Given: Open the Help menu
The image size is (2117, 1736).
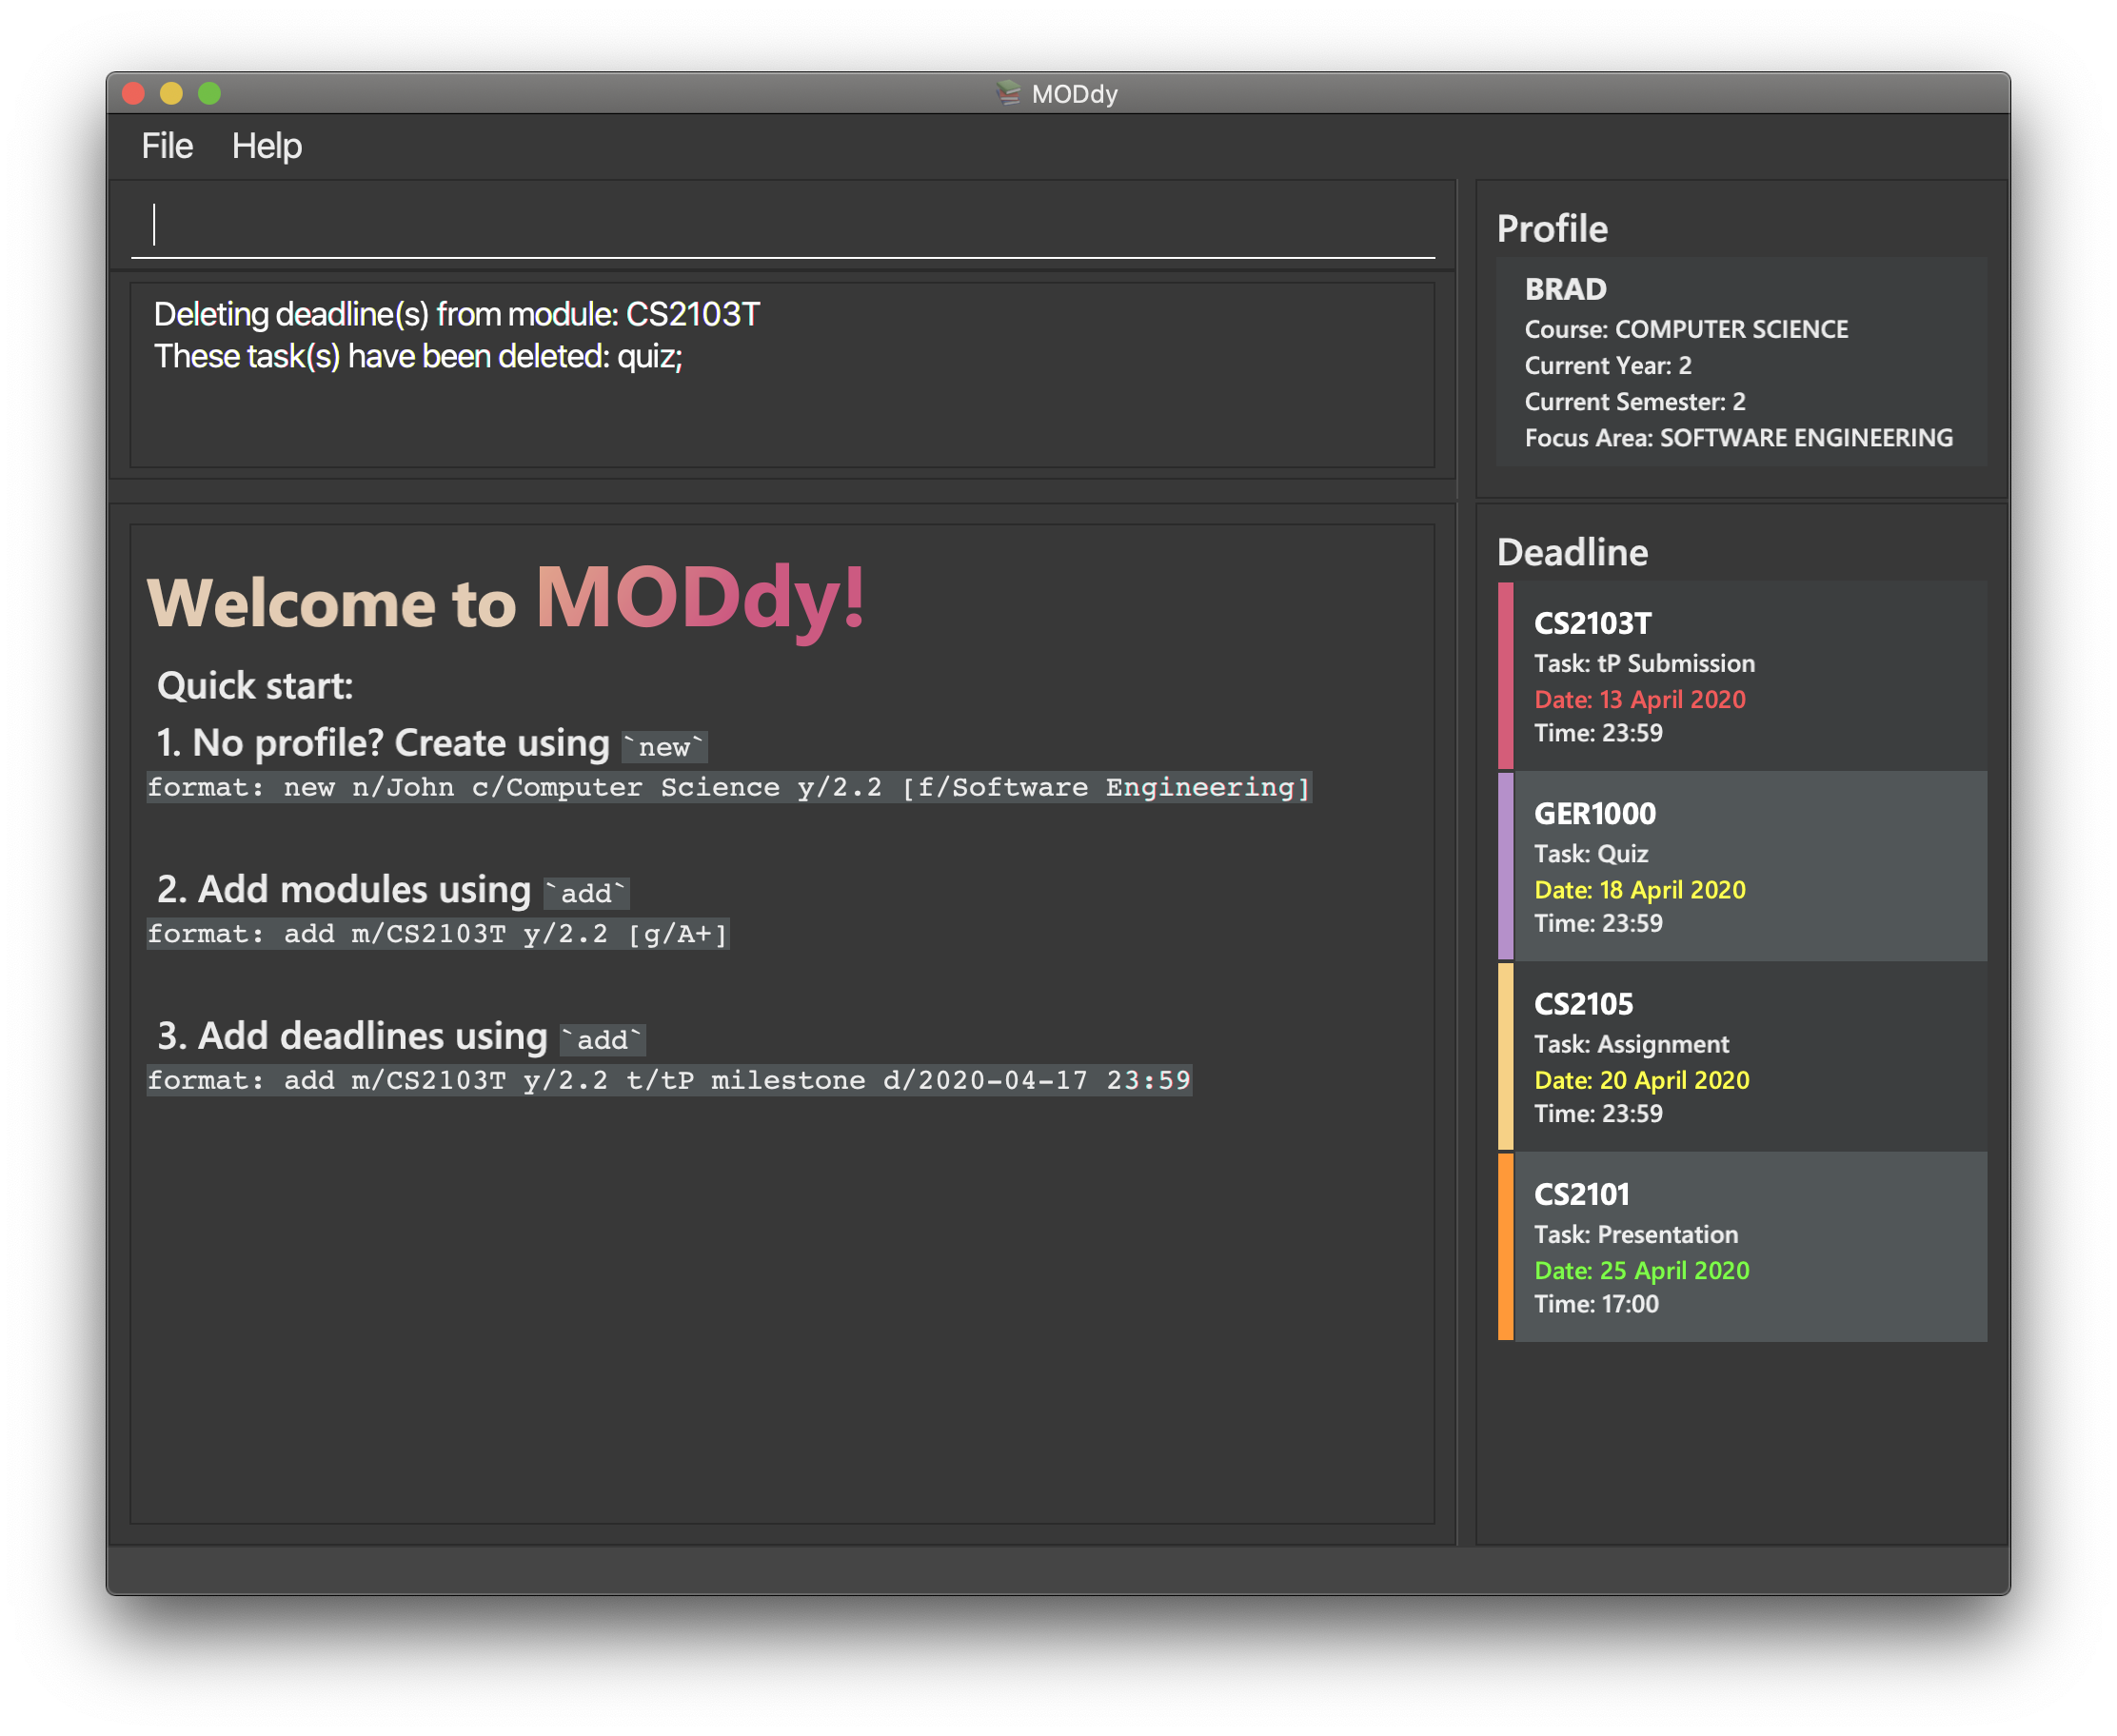Looking at the screenshot, I should 269,145.
